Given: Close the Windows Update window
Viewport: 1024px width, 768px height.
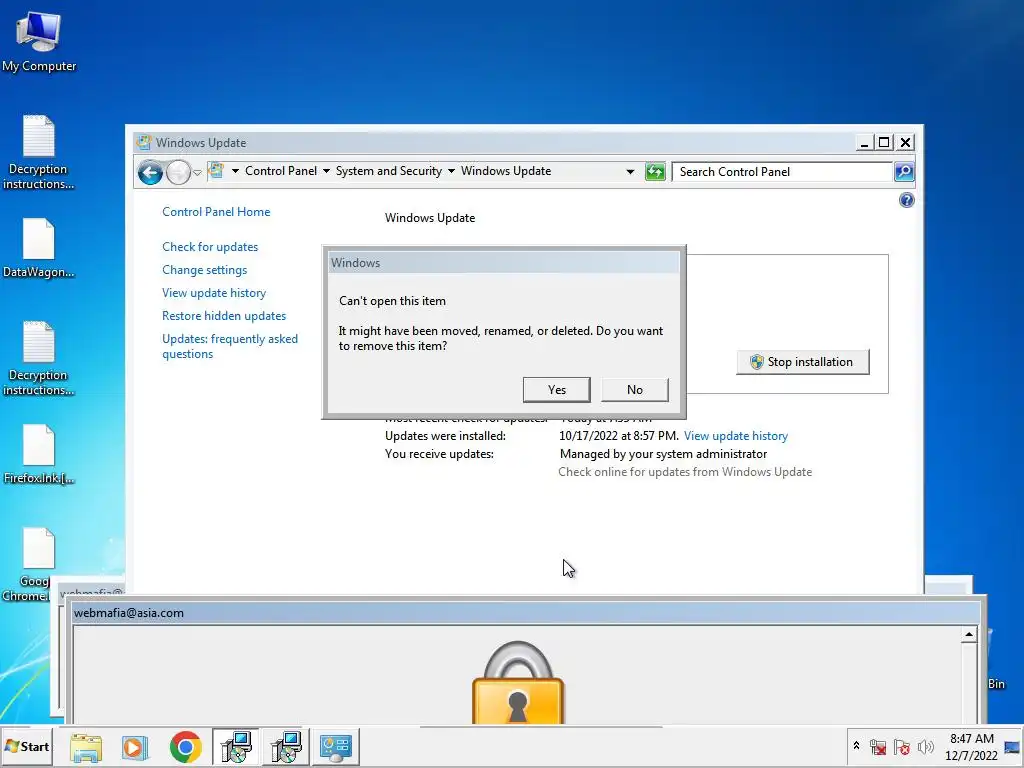Looking at the screenshot, I should pyautogui.click(x=906, y=142).
